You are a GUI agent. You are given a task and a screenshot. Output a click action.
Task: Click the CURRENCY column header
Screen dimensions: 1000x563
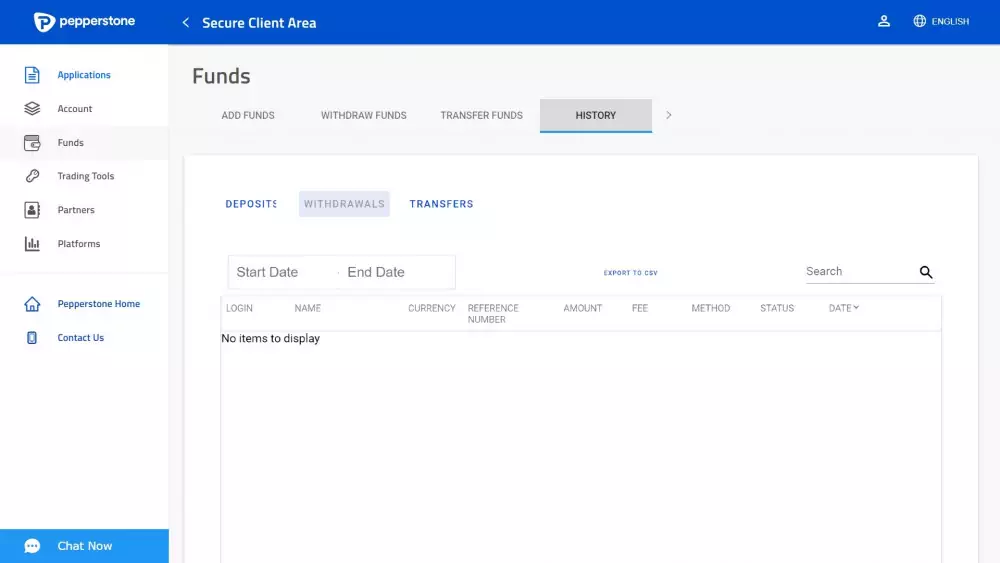click(x=432, y=308)
